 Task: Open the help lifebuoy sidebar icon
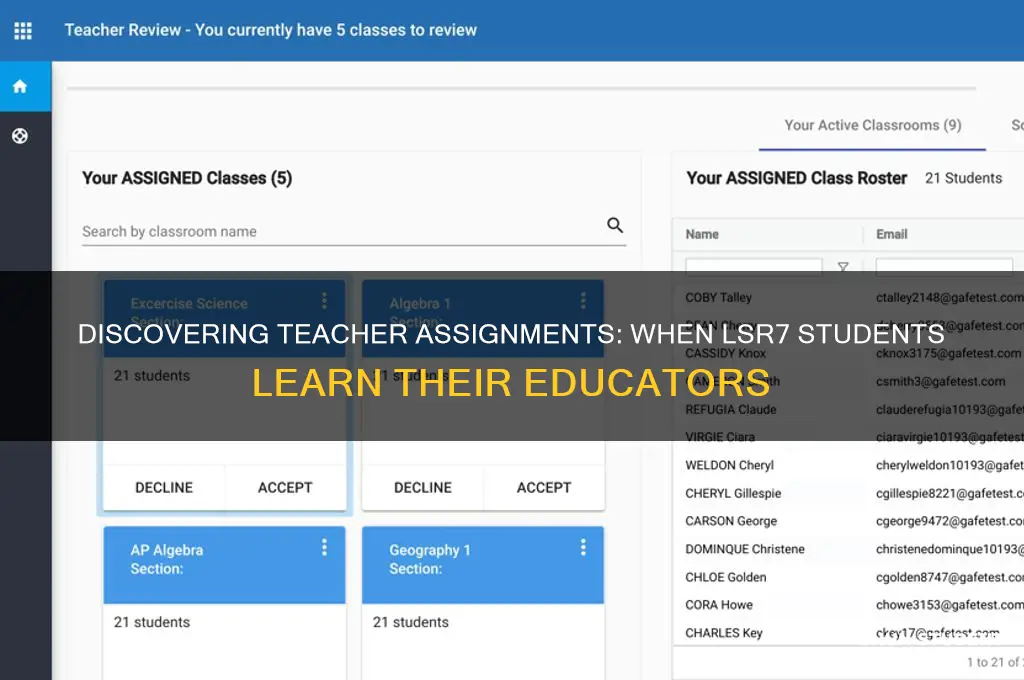coord(20,136)
